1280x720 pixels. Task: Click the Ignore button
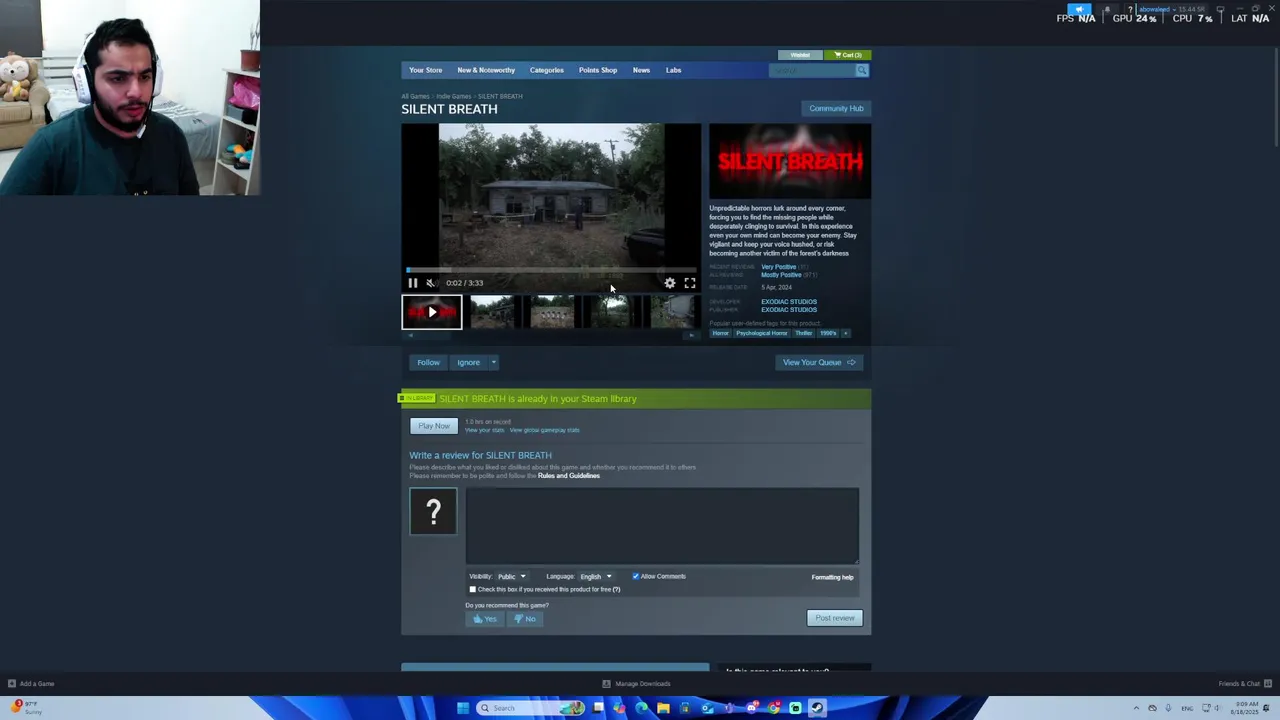pos(468,362)
